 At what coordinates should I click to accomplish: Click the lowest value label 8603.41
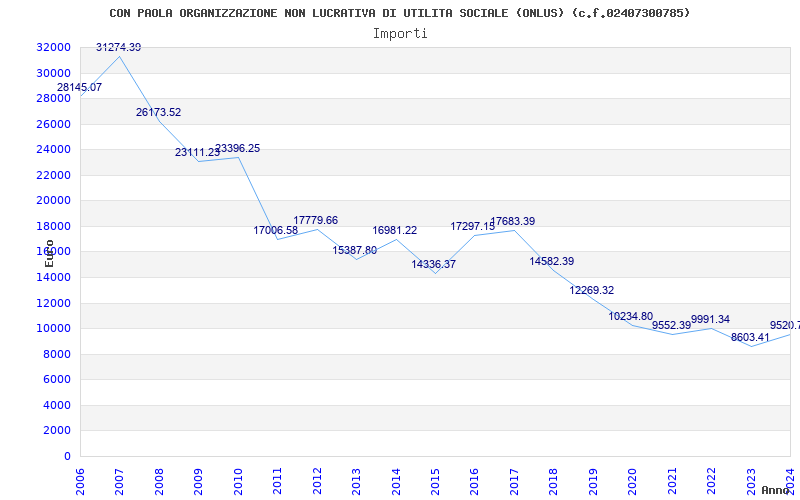click(750, 337)
